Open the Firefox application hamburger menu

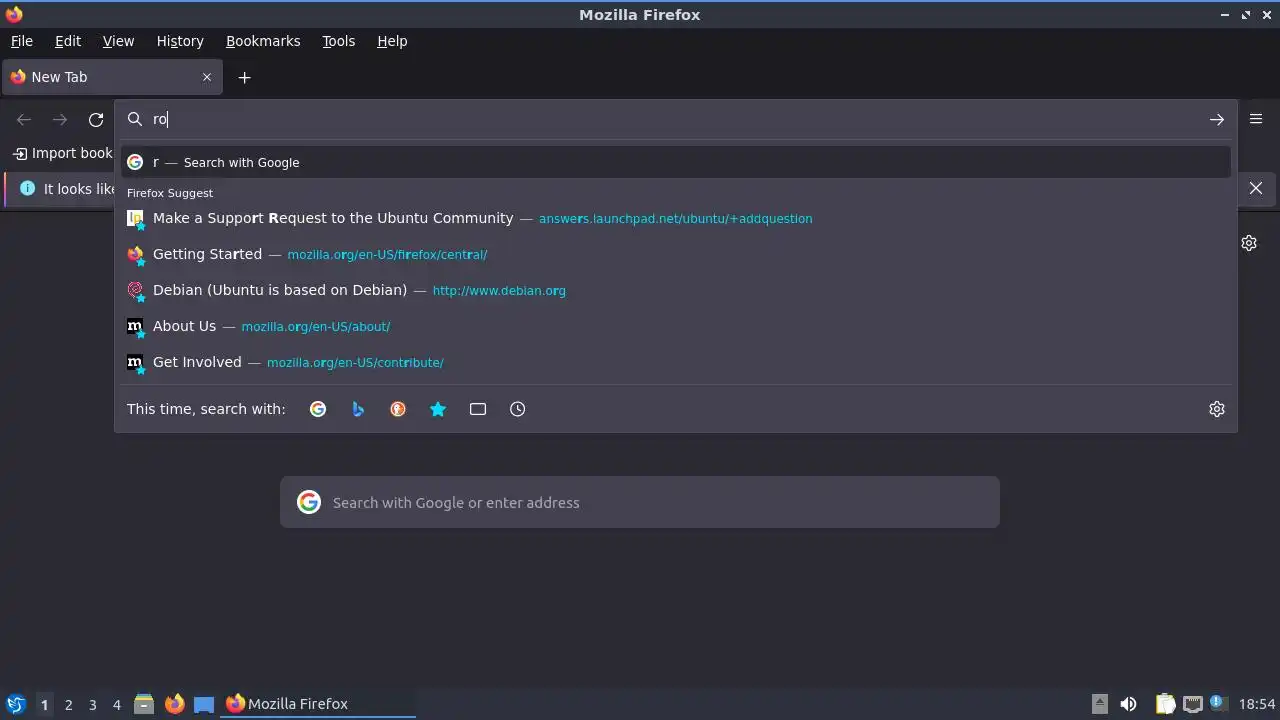pyautogui.click(x=1256, y=119)
